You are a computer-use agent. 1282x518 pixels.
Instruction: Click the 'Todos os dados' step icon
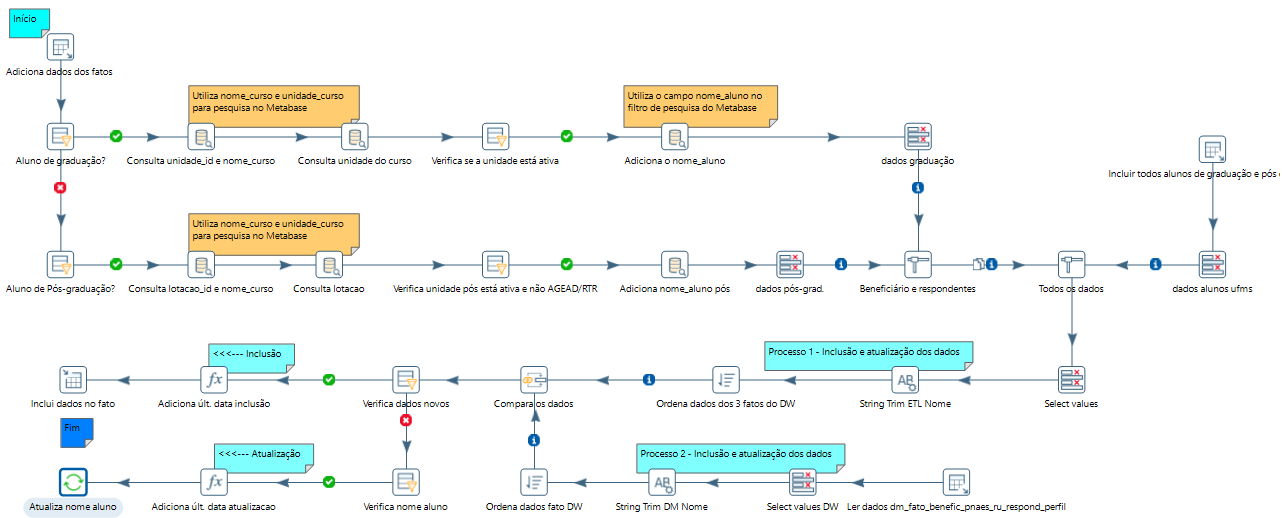[x=1071, y=265]
